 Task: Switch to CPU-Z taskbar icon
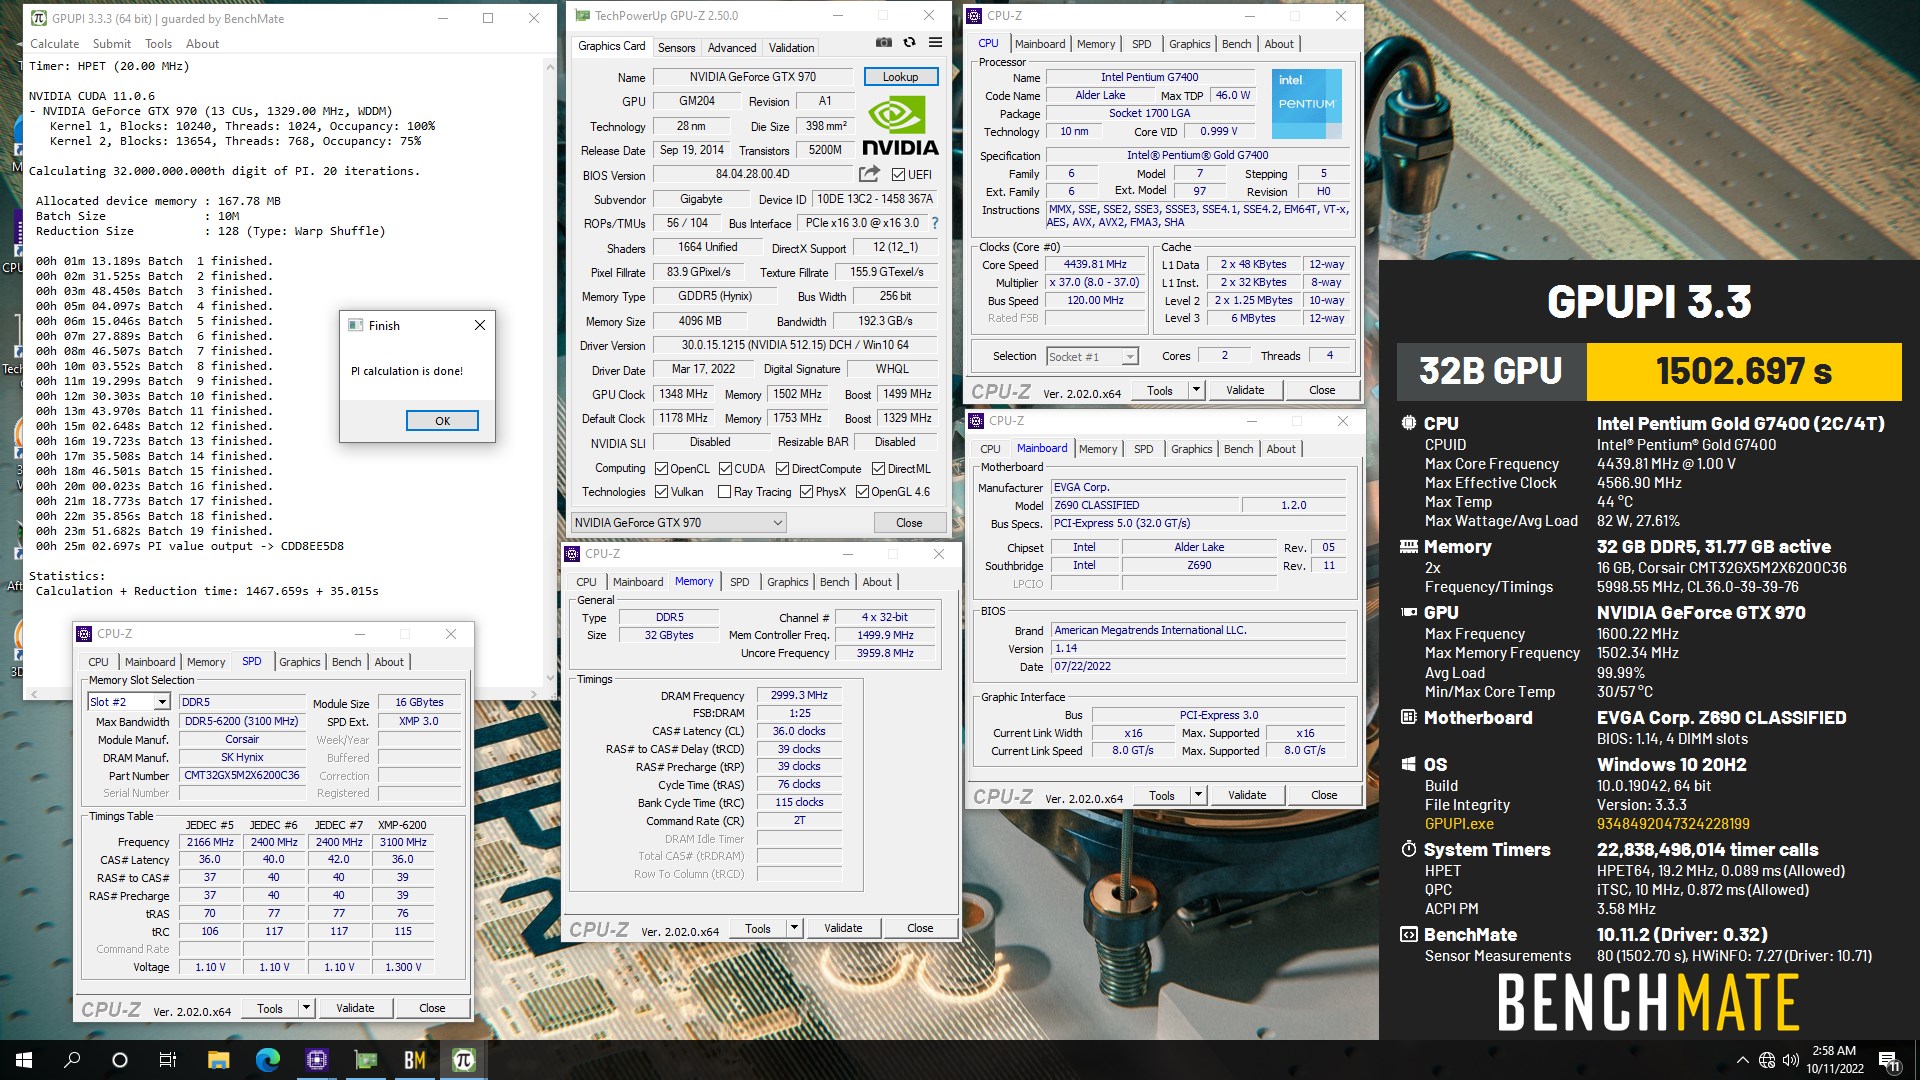(316, 1060)
